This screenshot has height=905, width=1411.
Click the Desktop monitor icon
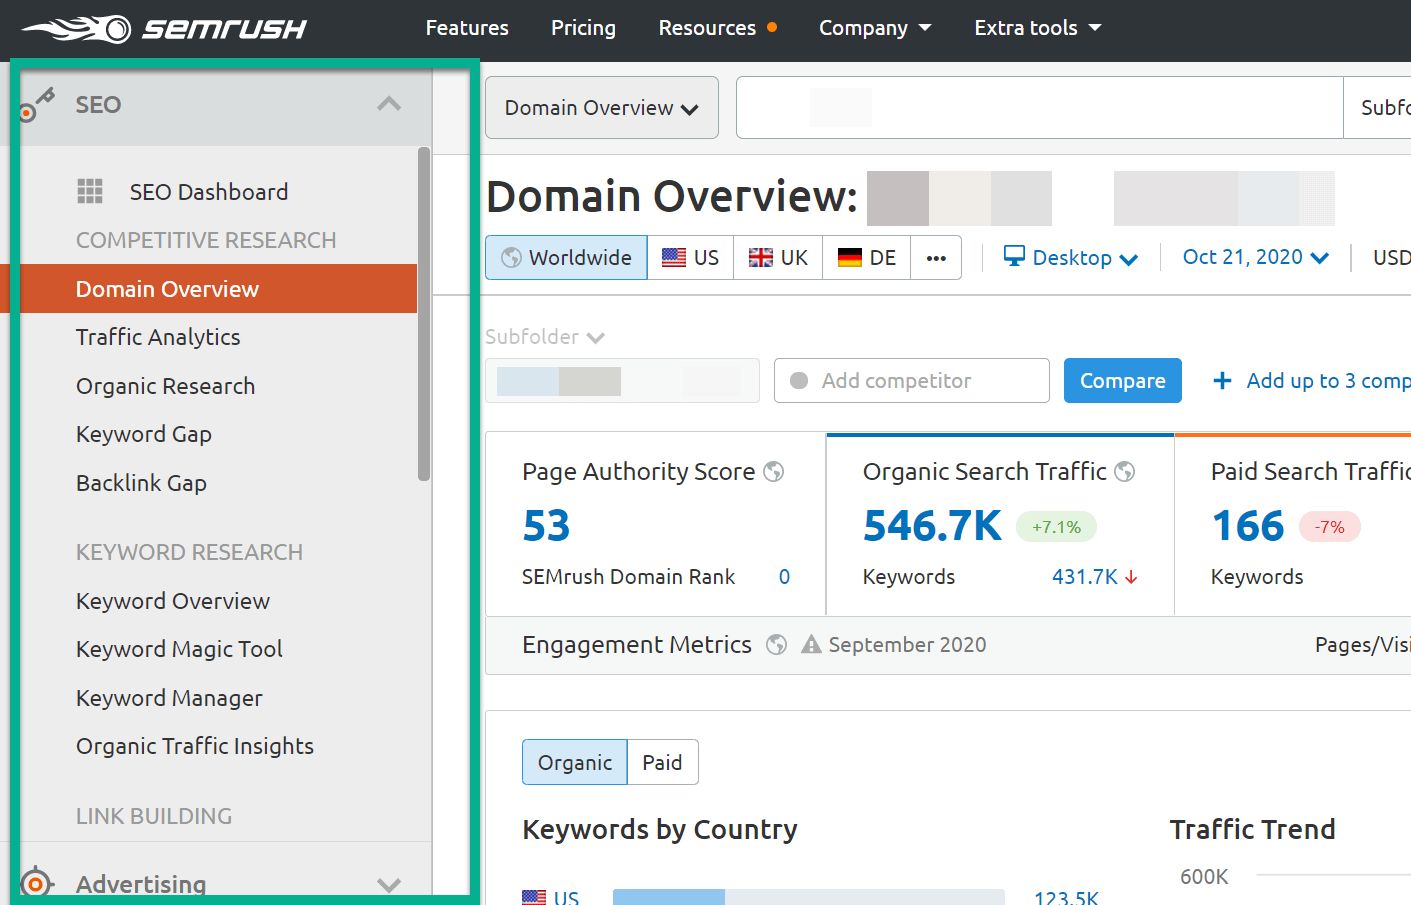click(x=1014, y=256)
